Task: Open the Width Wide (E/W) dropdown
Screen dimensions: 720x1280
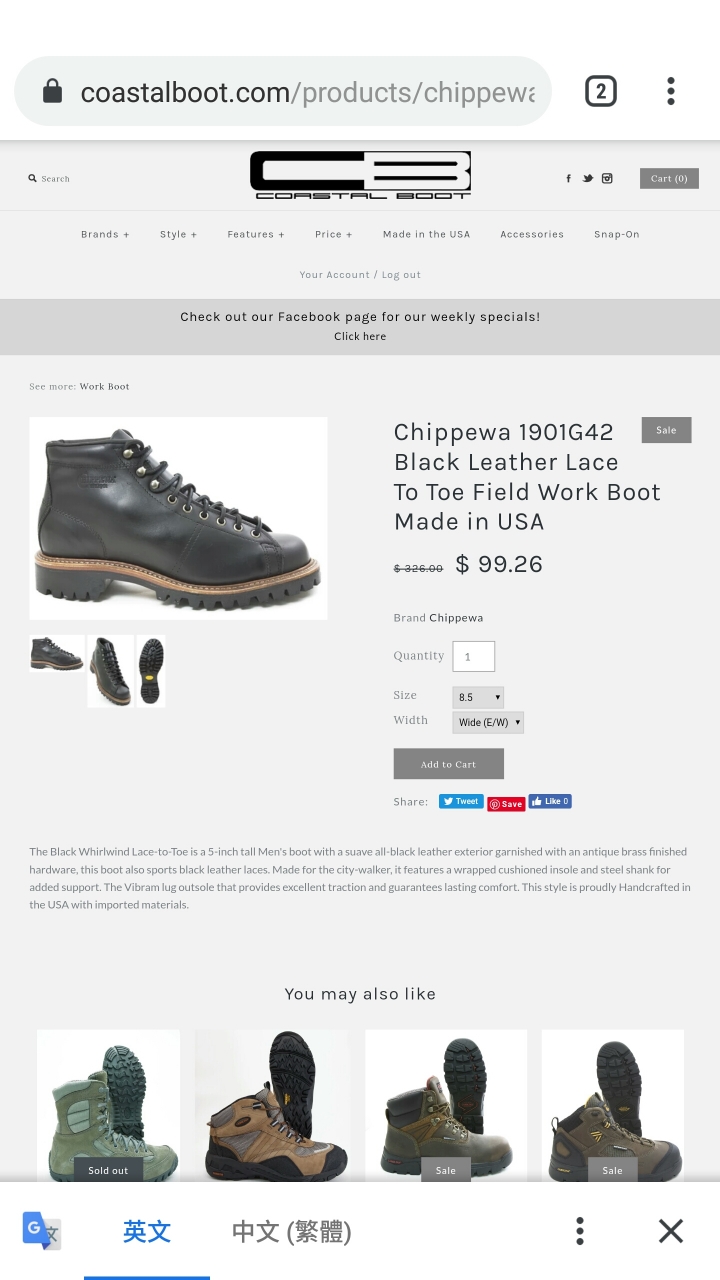Action: tap(488, 722)
